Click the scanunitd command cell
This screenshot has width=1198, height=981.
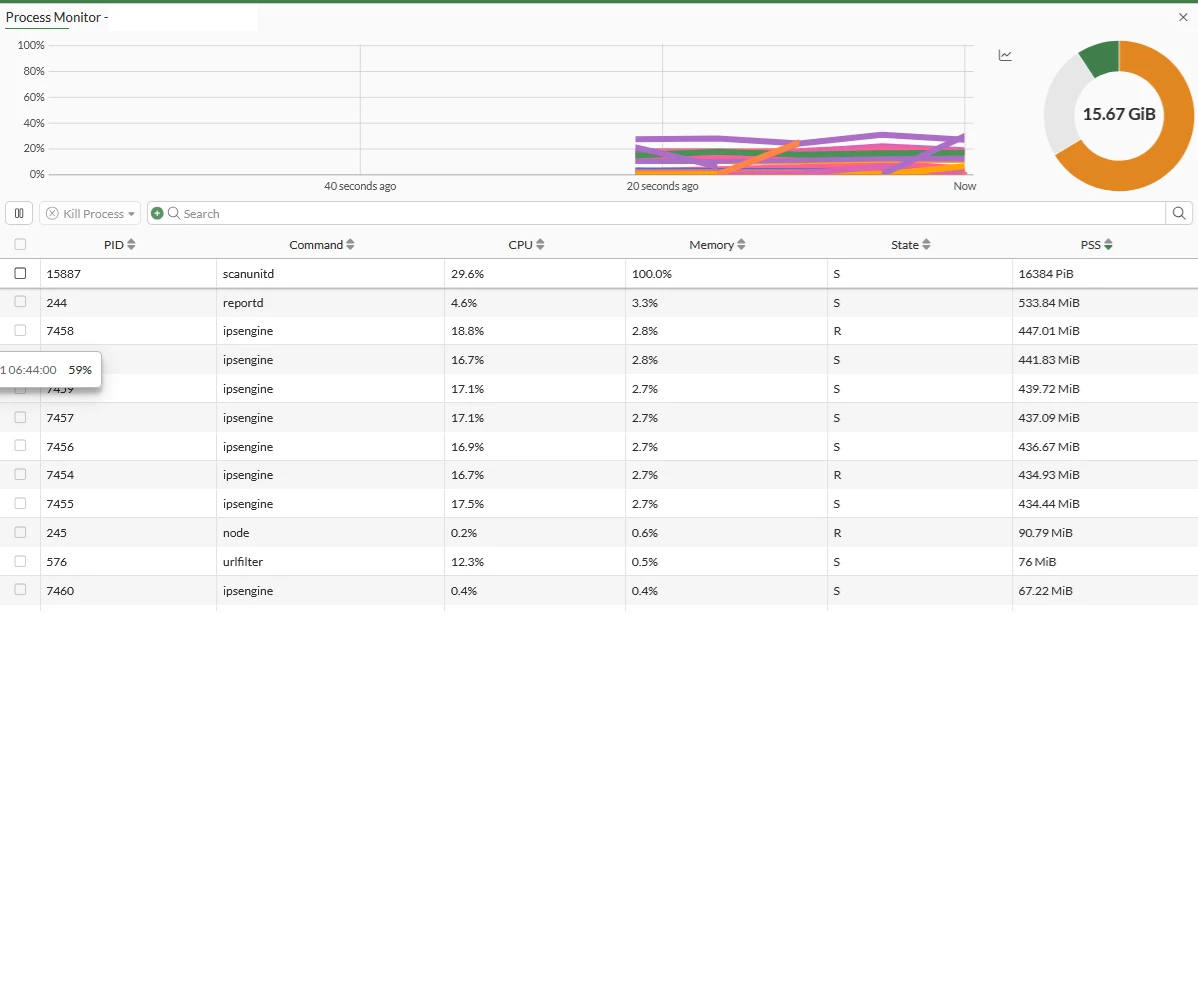(248, 274)
